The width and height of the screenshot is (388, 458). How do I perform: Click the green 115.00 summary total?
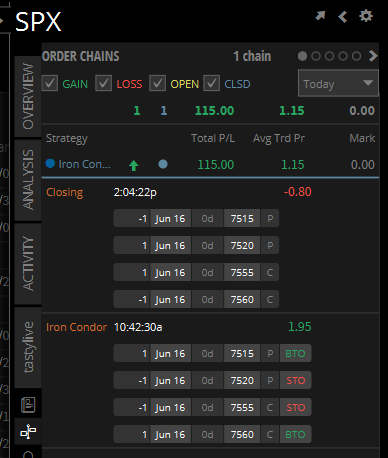click(x=214, y=110)
